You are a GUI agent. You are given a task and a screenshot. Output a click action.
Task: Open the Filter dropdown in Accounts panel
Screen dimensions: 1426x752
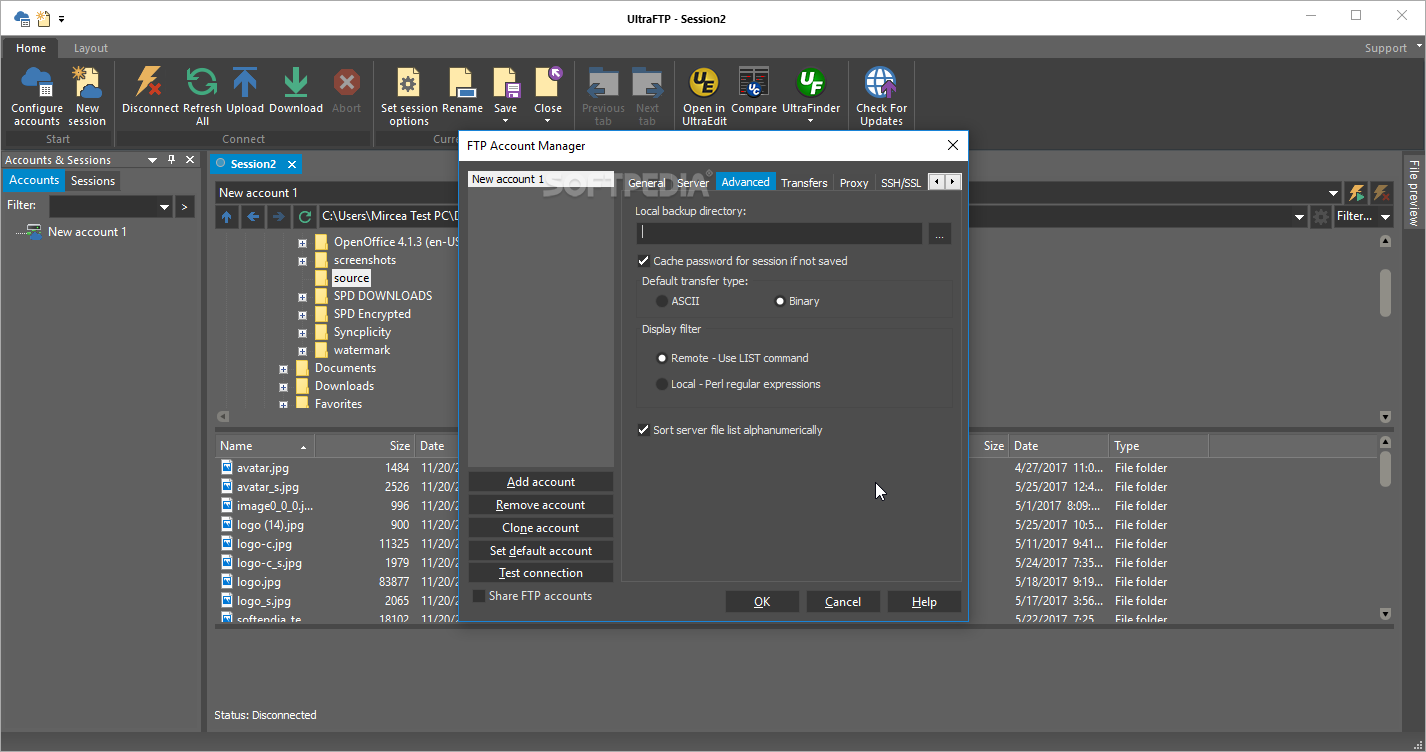[x=165, y=207]
